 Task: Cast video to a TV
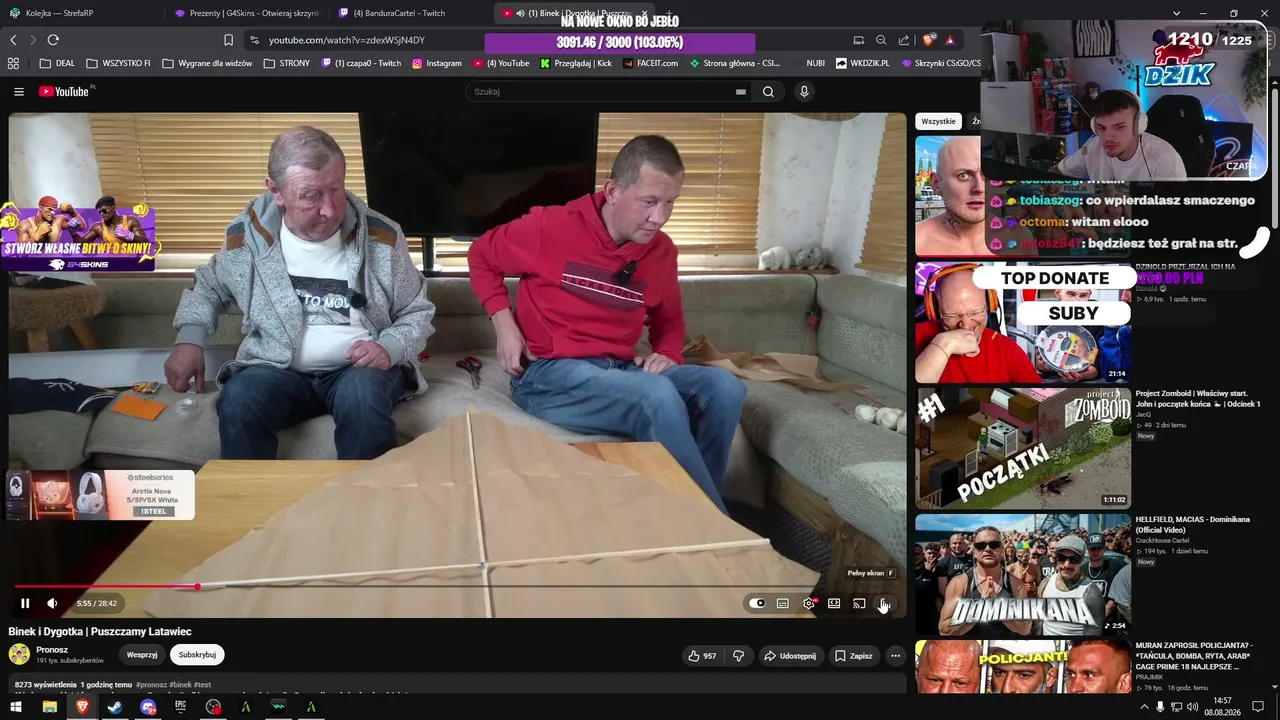[x=859, y=603]
